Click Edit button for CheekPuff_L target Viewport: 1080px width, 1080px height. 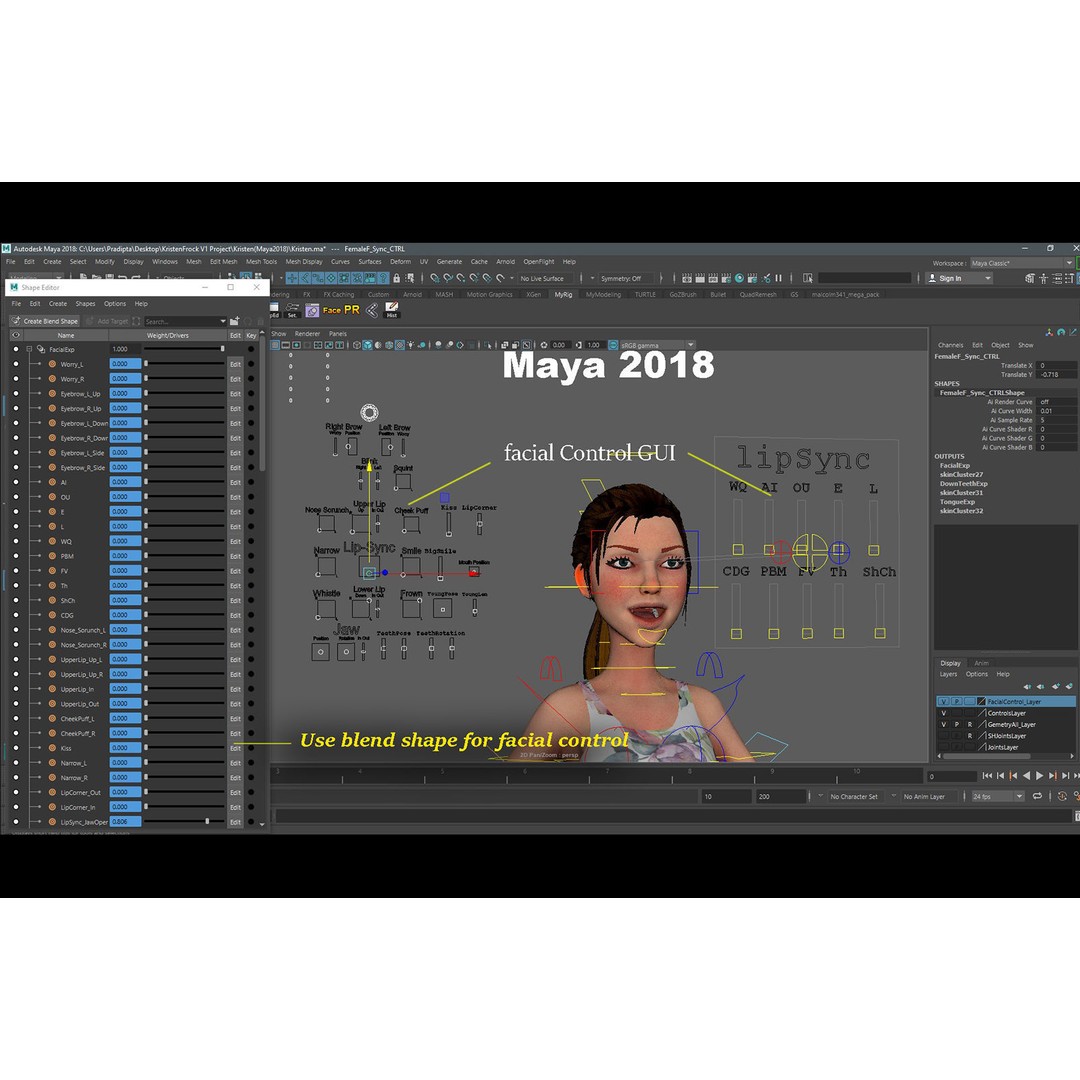point(235,719)
